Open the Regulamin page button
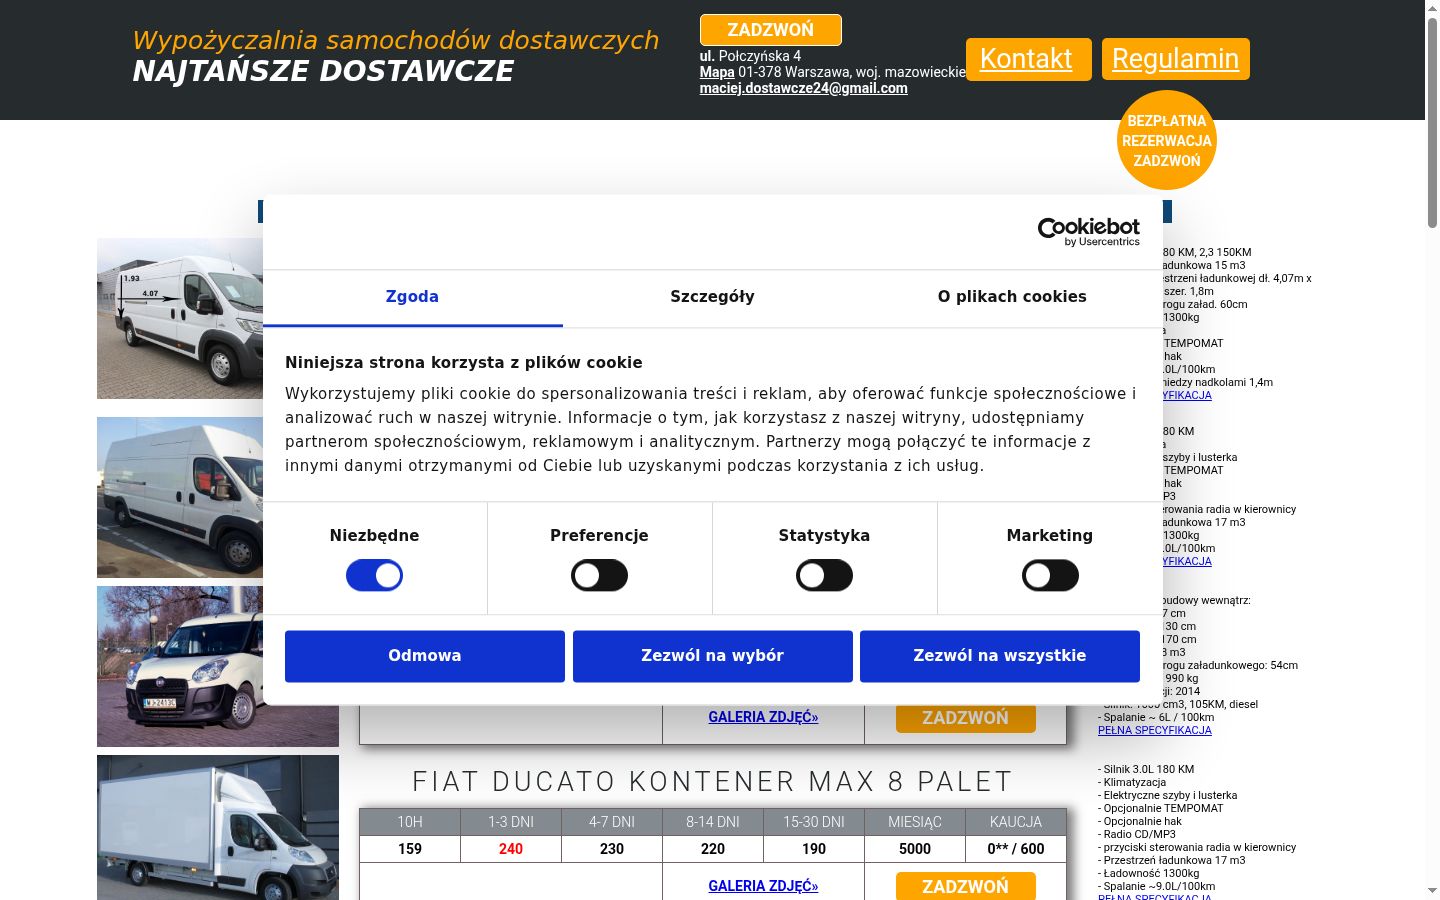 (1176, 59)
